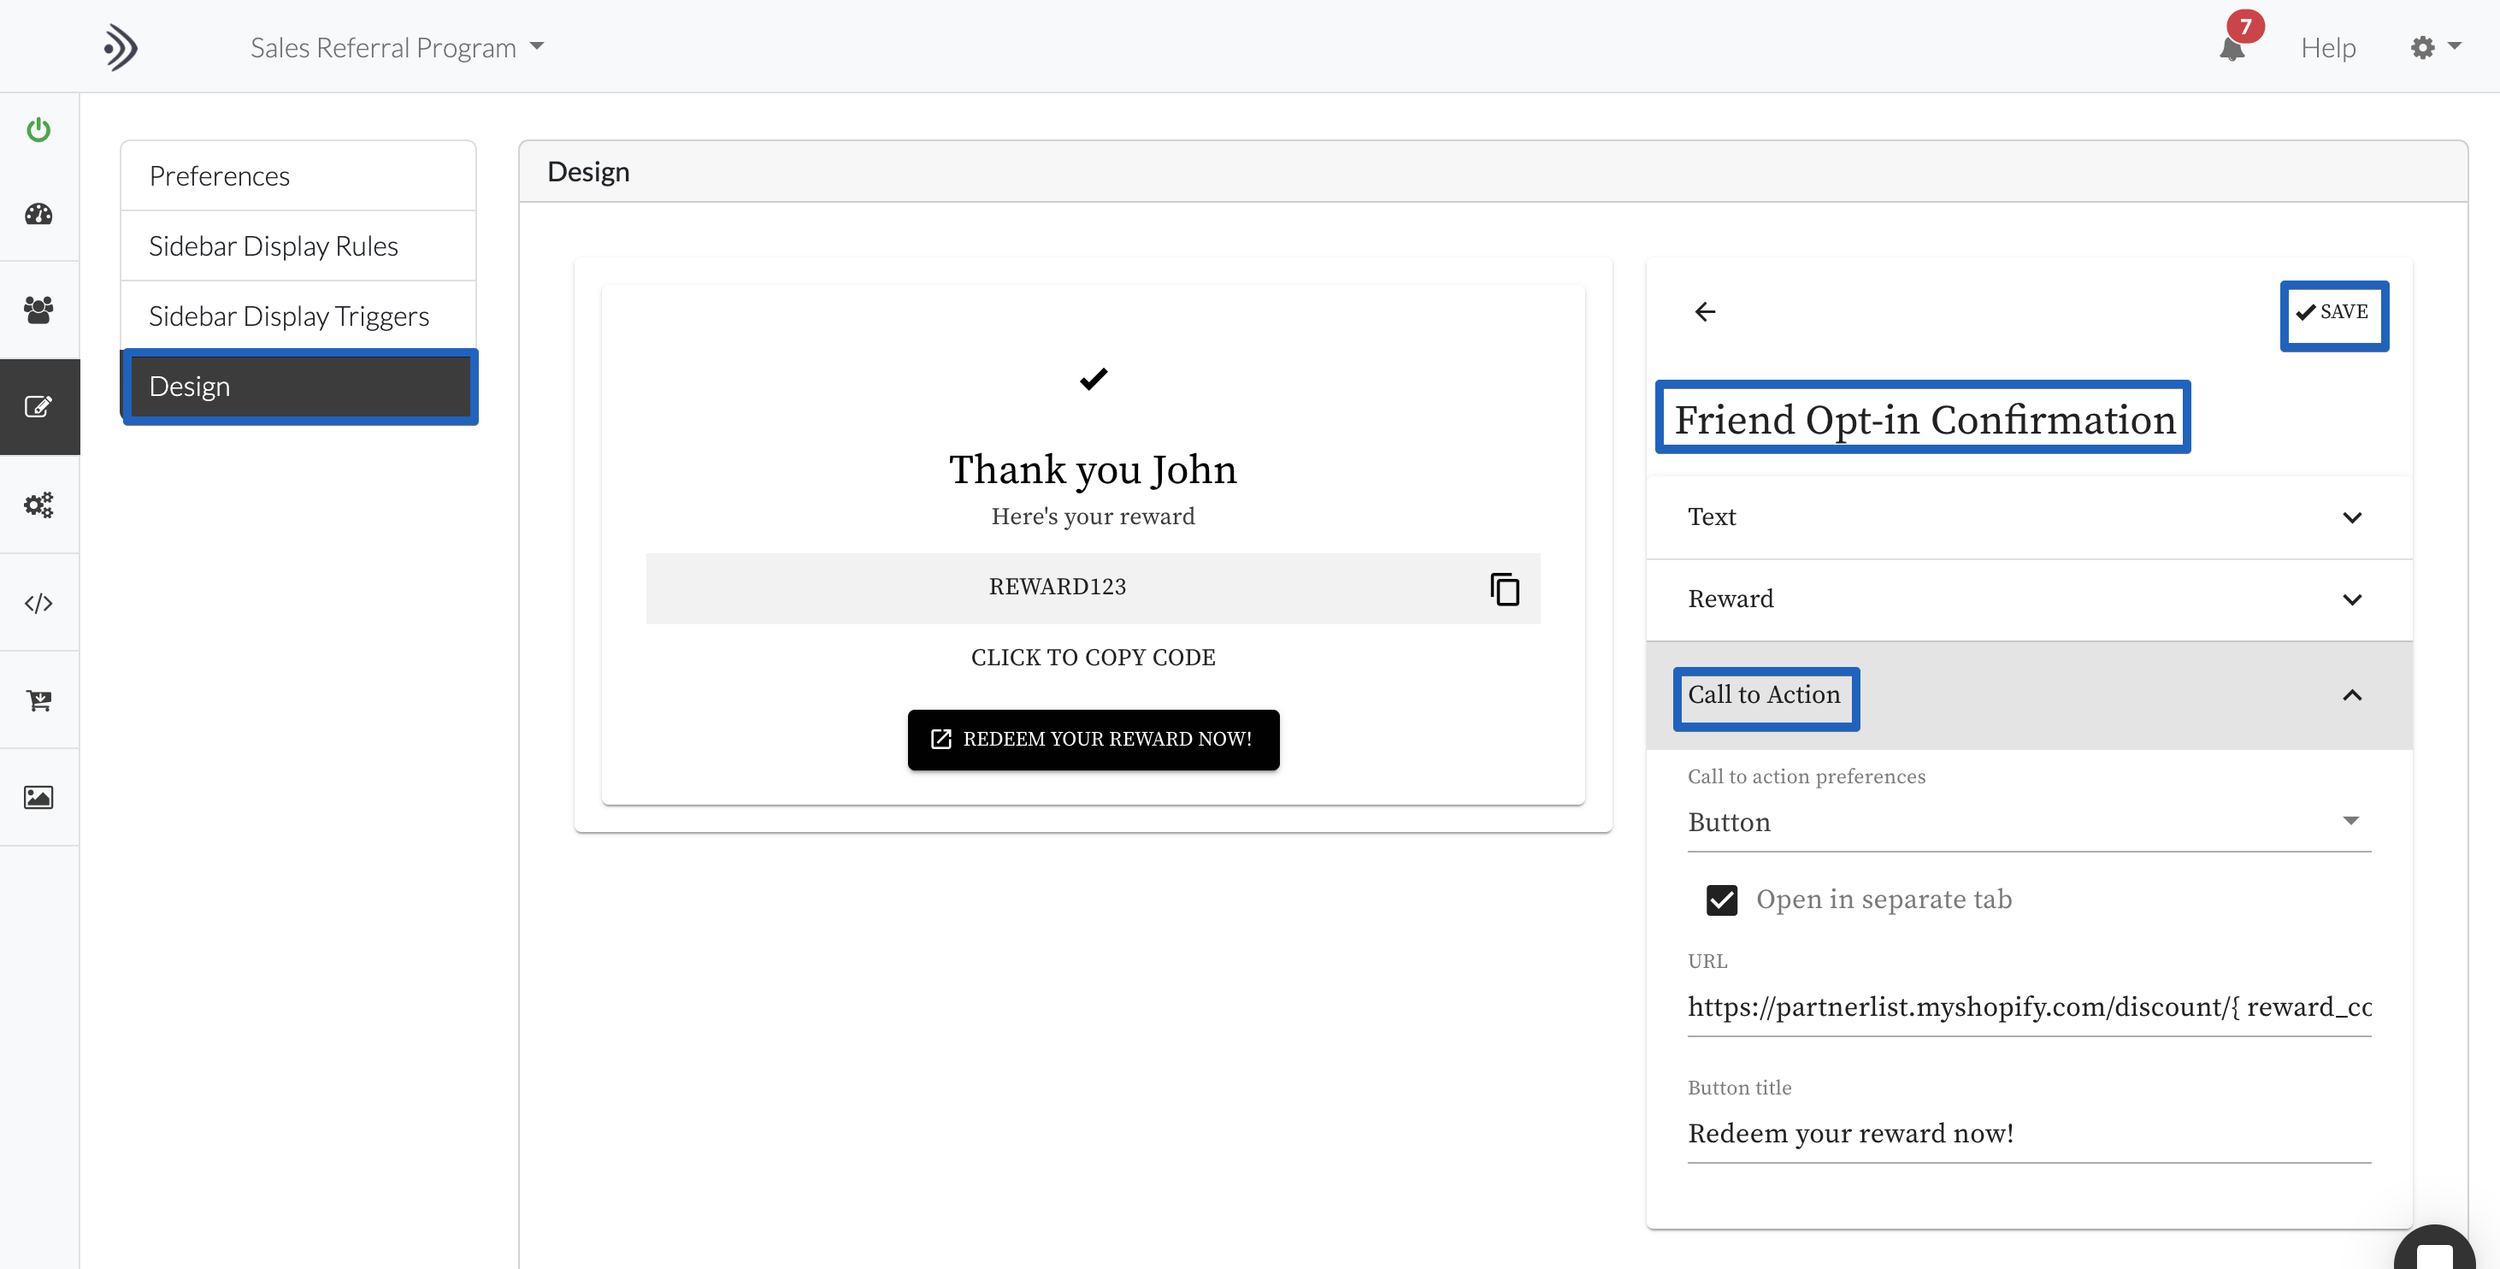Screen dimensions: 2500x1269
Task: Open the image gallery sidebar icon
Action: (x=38, y=797)
